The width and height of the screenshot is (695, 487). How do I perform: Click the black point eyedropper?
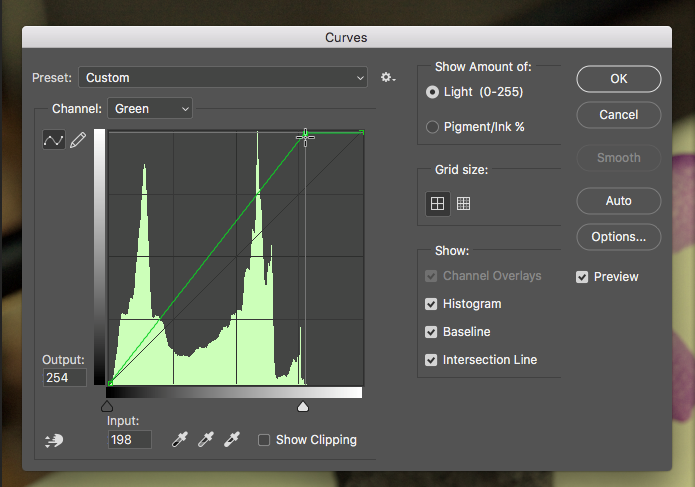[x=180, y=439]
